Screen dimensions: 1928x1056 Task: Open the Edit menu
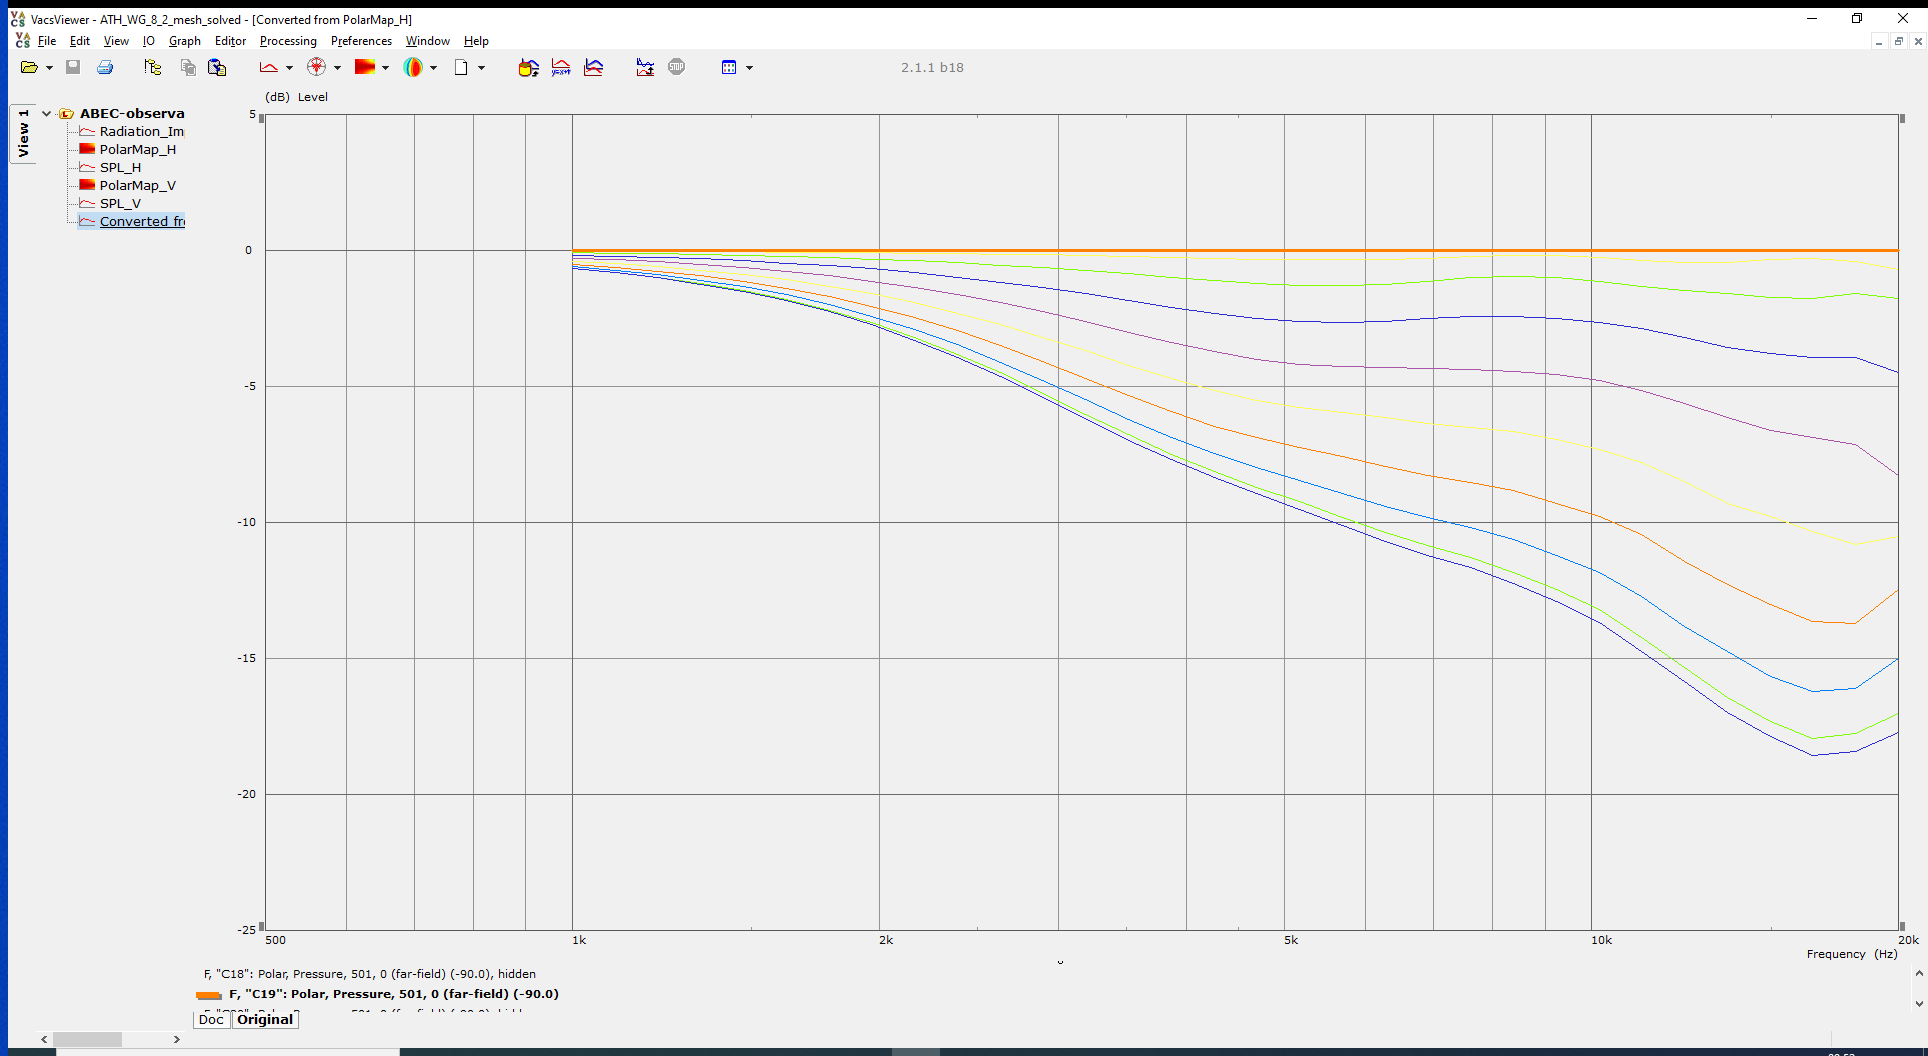pyautogui.click(x=80, y=41)
